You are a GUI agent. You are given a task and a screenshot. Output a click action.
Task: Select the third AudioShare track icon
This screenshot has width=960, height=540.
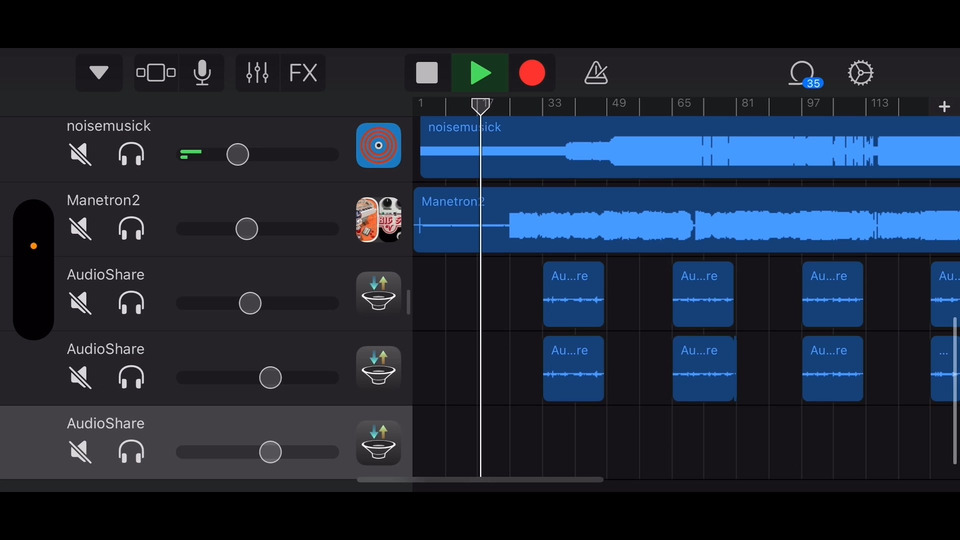pyautogui.click(x=378, y=443)
